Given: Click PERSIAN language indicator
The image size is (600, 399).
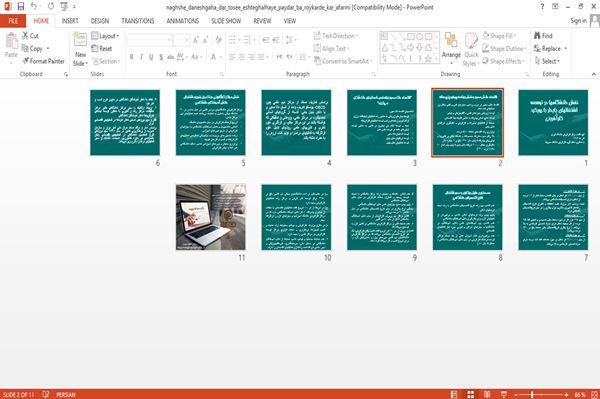Looking at the screenshot, I should pyautogui.click(x=66, y=394).
